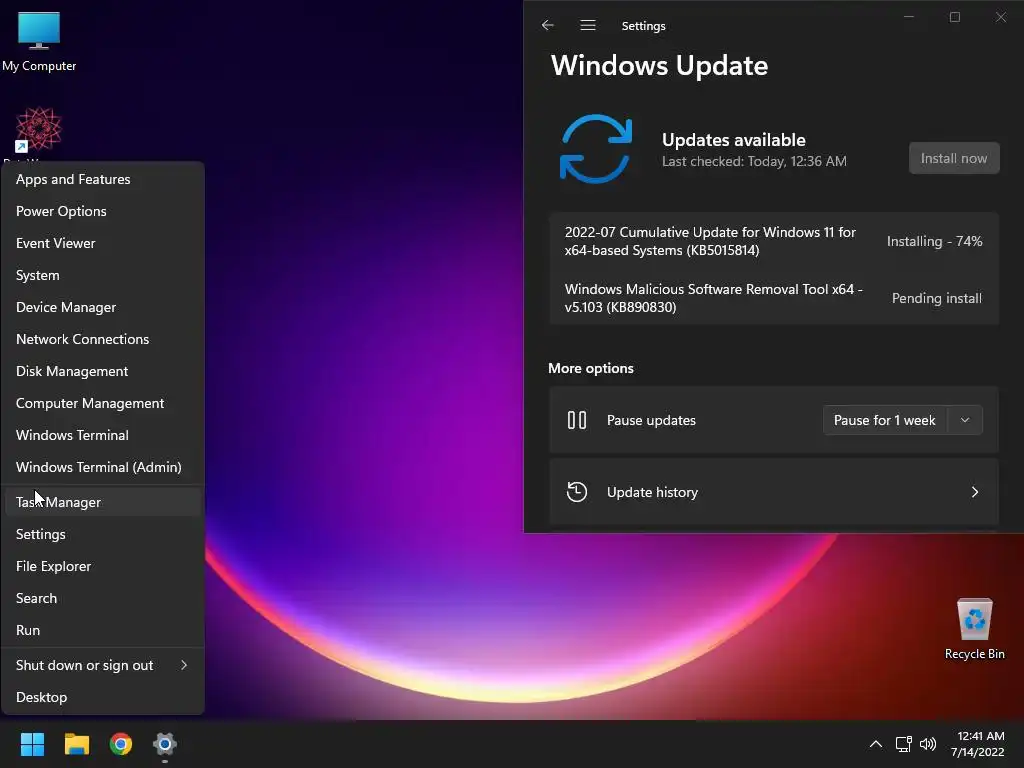Launch Computer Management from the menu
This screenshot has height=768, width=1024.
(103, 403)
